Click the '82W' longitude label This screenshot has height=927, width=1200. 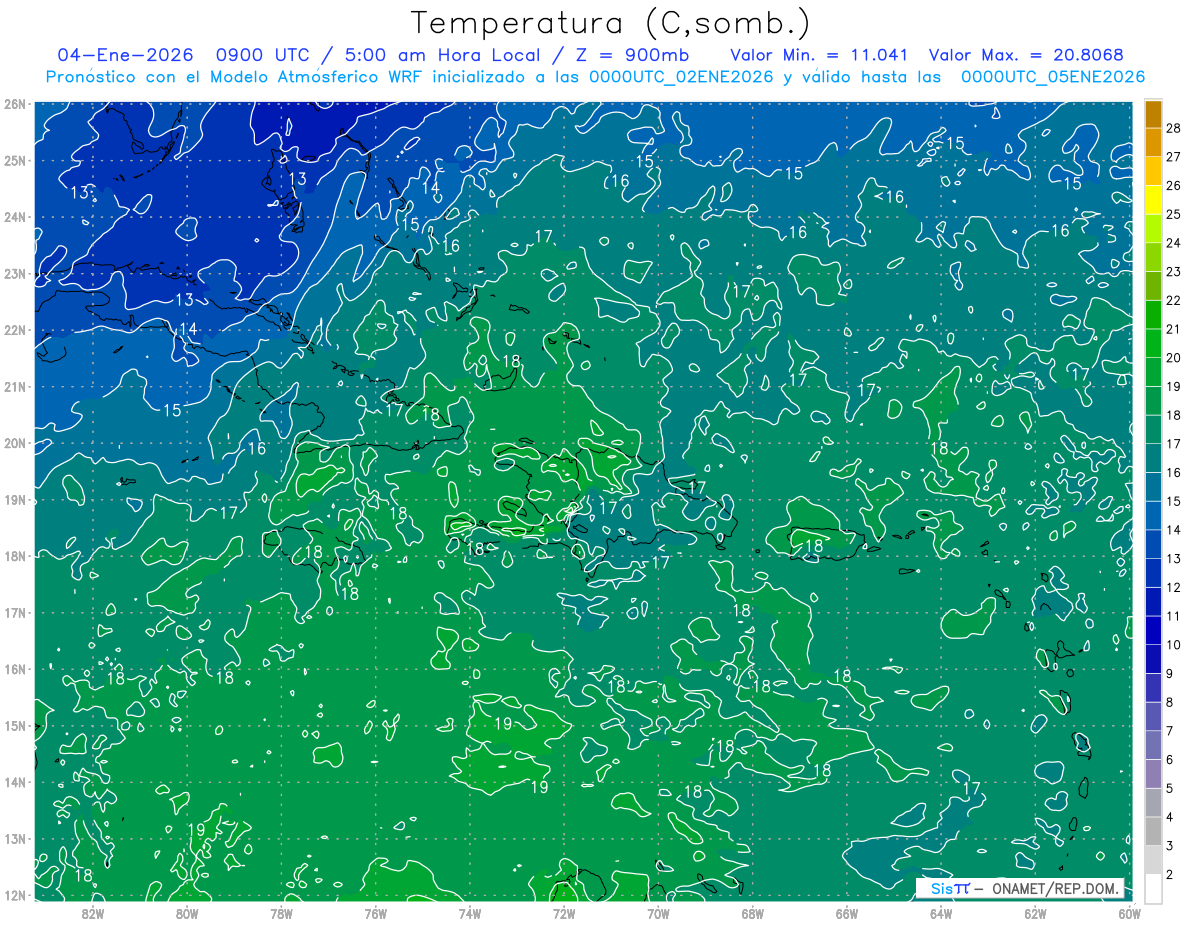[93, 913]
